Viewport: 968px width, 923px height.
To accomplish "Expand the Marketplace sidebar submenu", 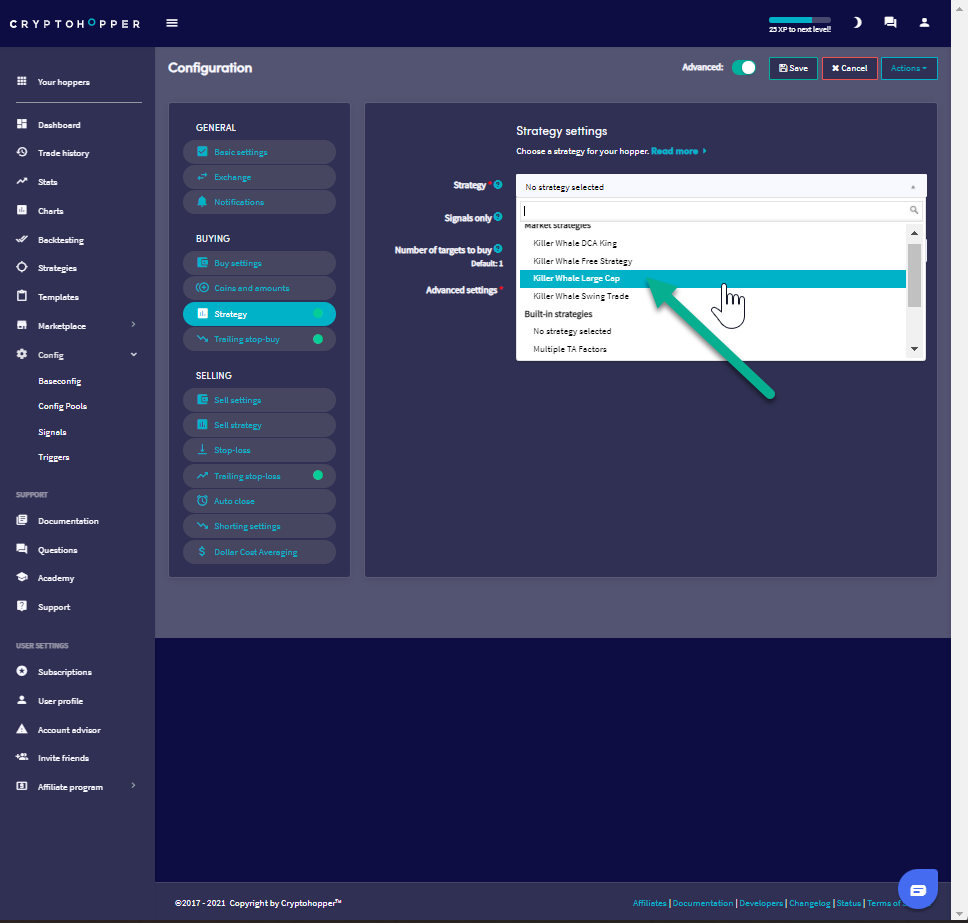I will point(134,326).
